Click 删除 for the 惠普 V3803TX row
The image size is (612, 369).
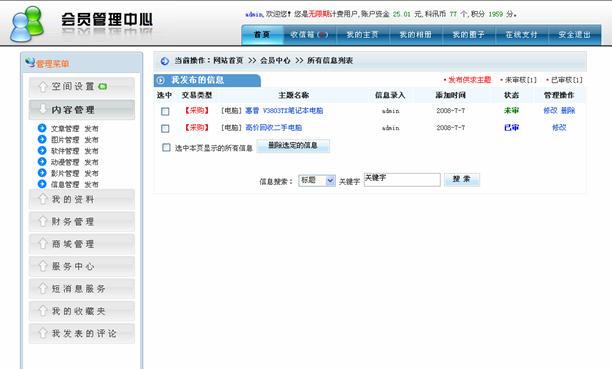click(568, 111)
